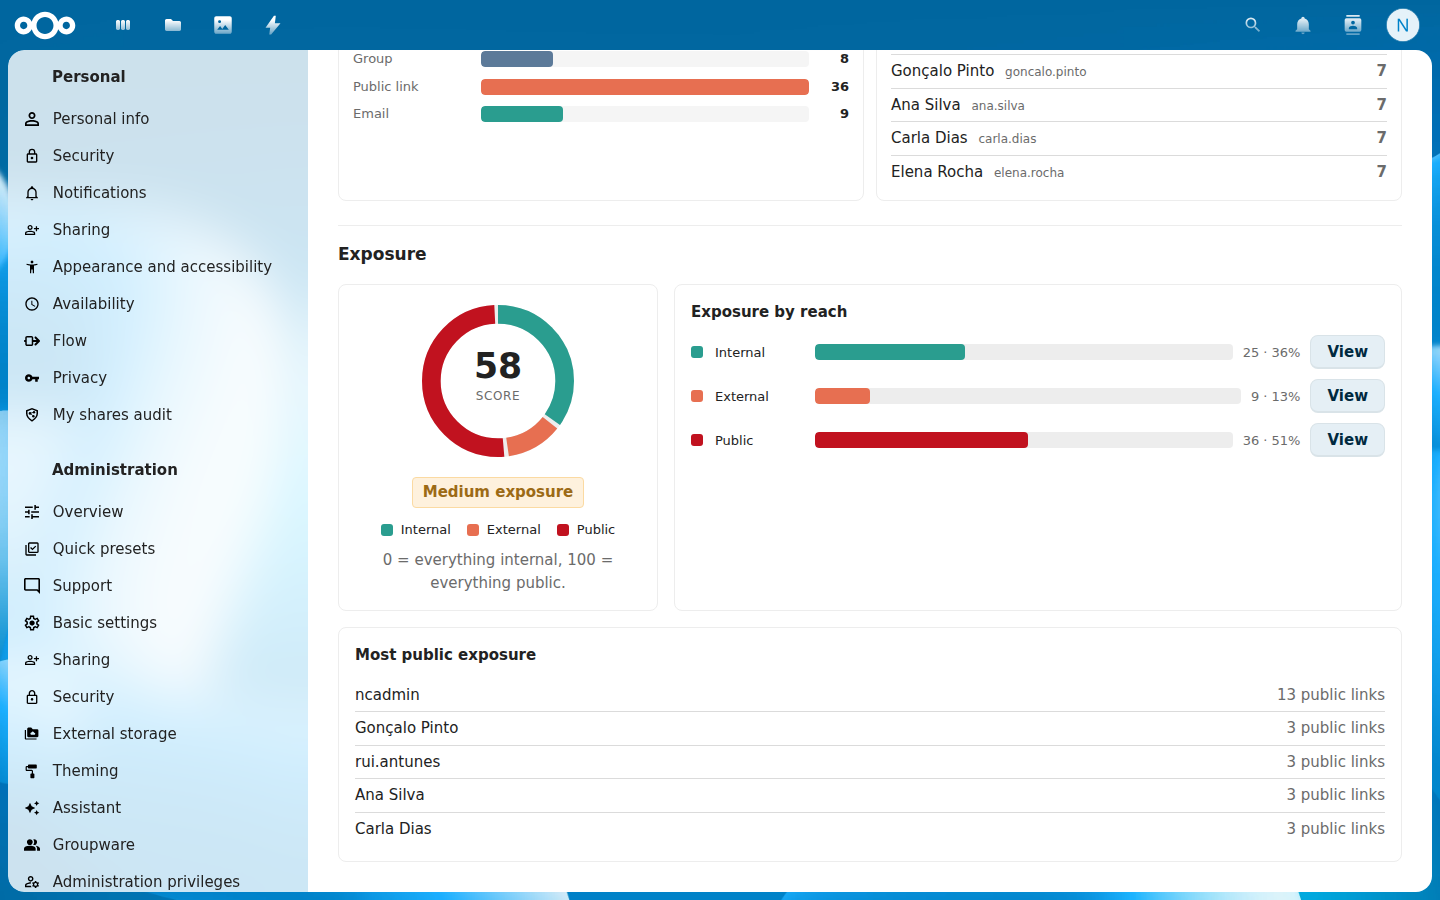Open the search magnifier icon
Screen dimensions: 1440x900
pyautogui.click(x=1252, y=25)
